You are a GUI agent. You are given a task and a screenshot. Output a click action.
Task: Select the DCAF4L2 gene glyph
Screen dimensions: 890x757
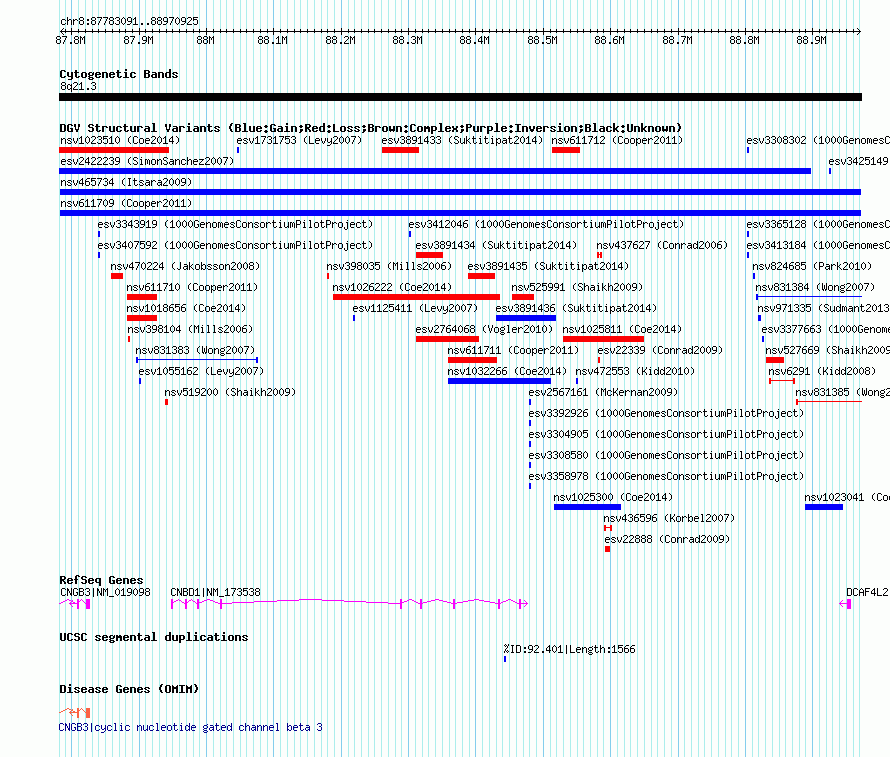click(x=845, y=604)
